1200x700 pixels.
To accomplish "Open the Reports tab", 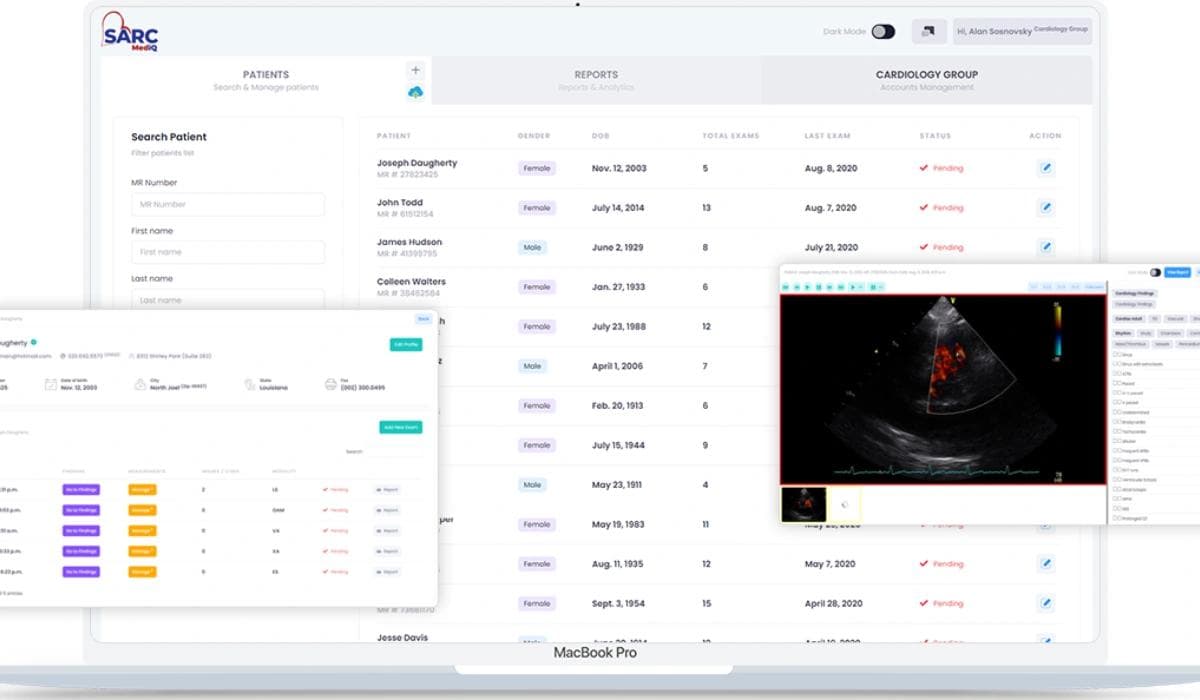I will coord(596,80).
